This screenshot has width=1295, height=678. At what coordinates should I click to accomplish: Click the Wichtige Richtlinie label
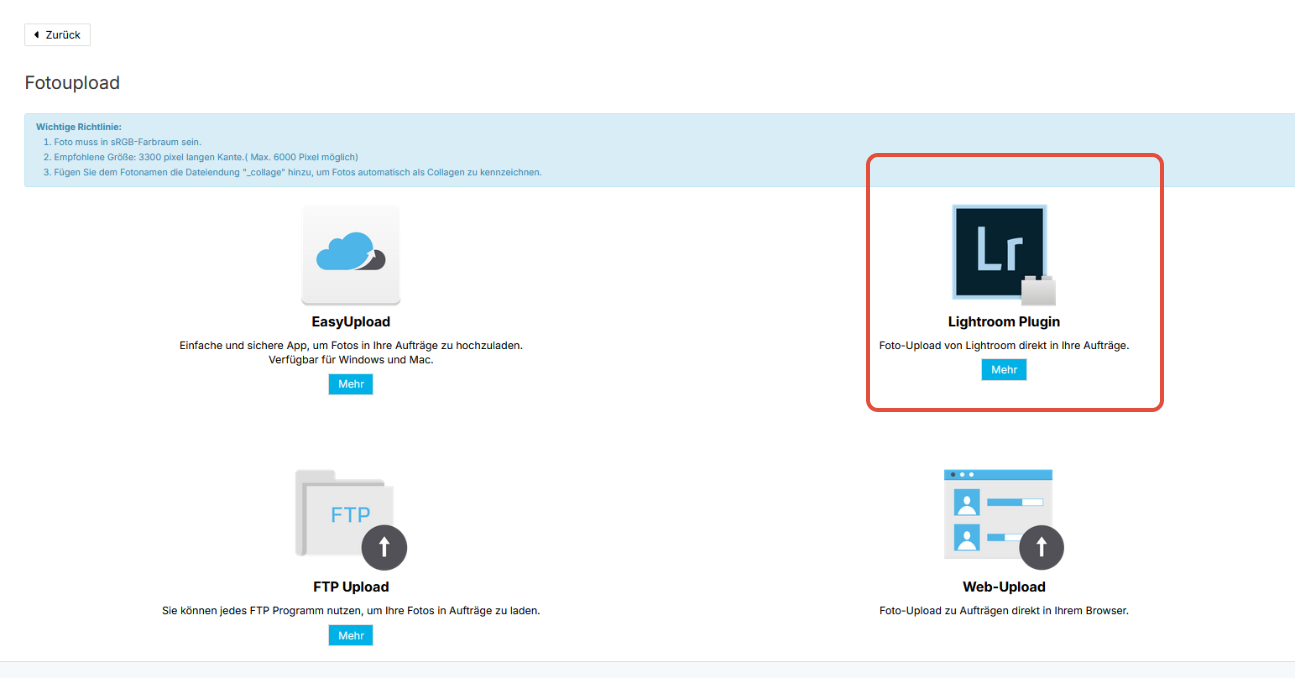[79, 127]
